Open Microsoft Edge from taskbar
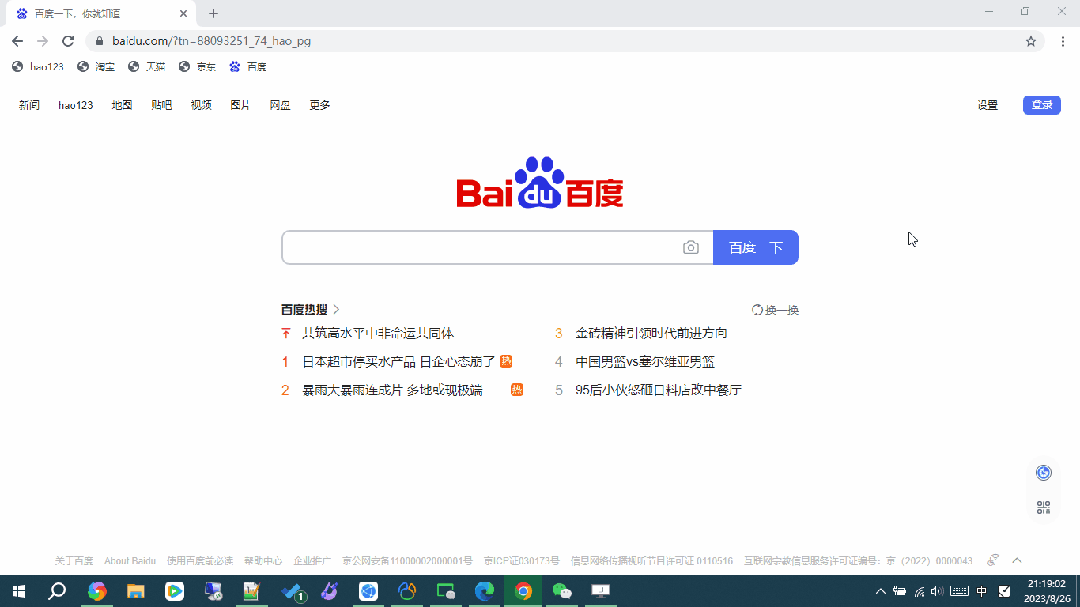1080x607 pixels. (484, 591)
